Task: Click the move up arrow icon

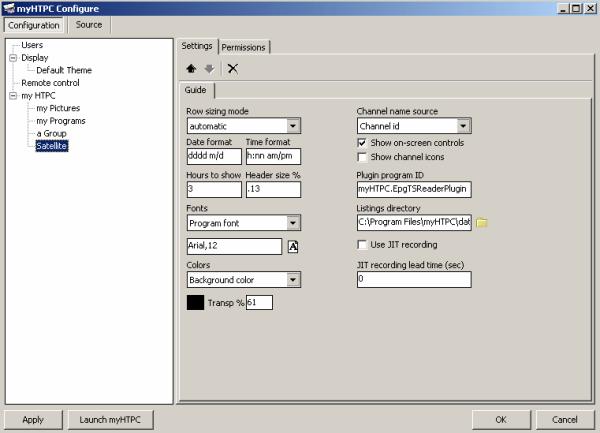Action: coord(192,68)
